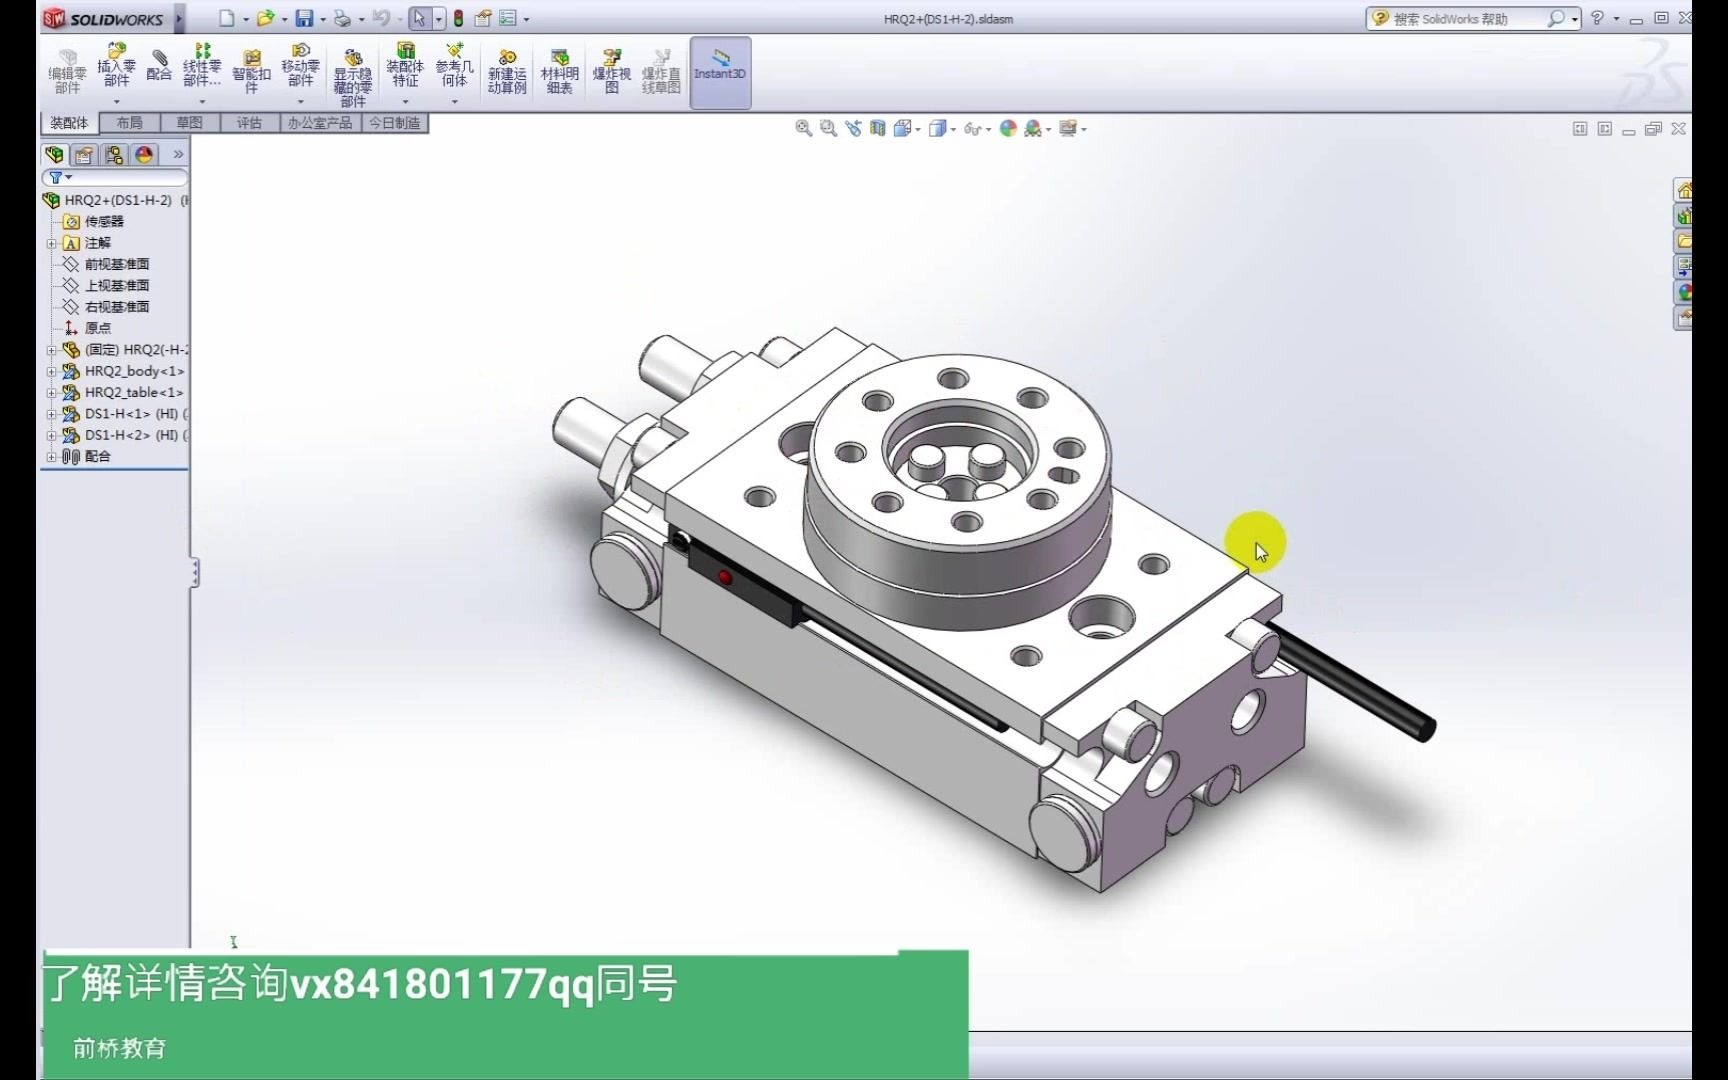Expand the (固定) HRQ2 component node
This screenshot has width=1728, height=1080.
(x=52, y=350)
